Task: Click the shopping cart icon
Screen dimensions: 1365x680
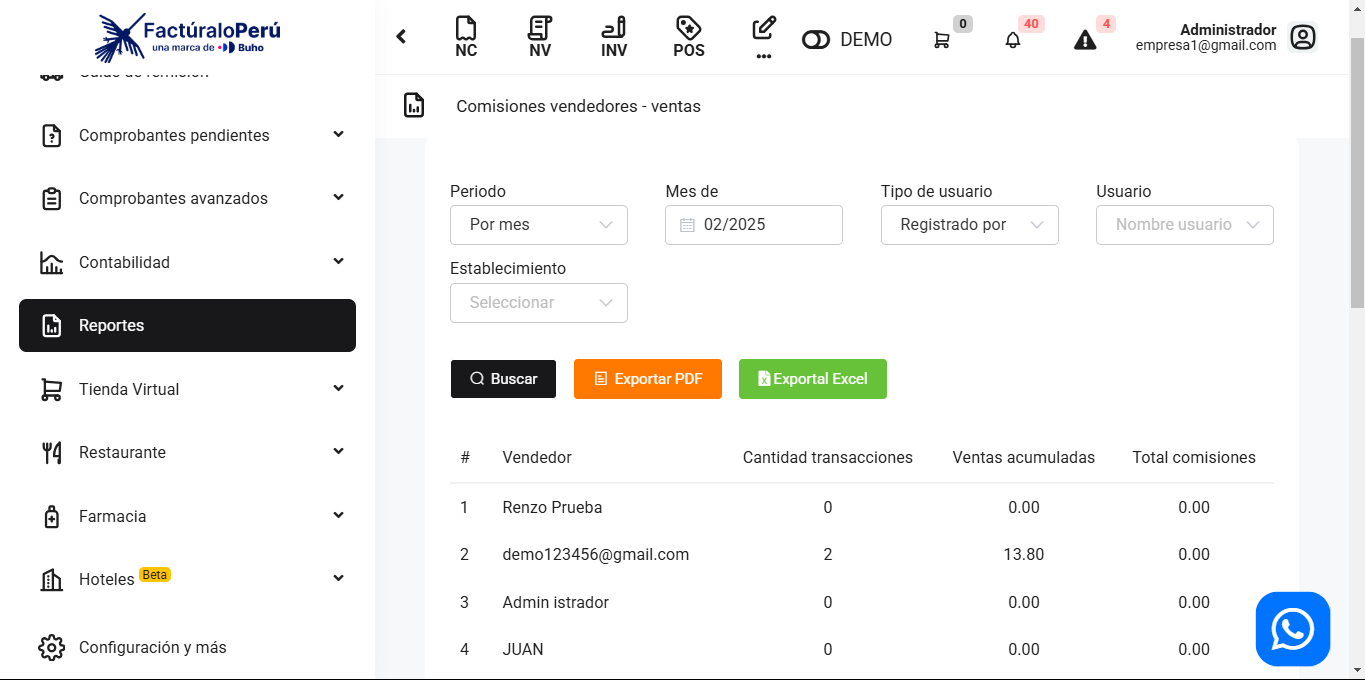Action: 942,40
